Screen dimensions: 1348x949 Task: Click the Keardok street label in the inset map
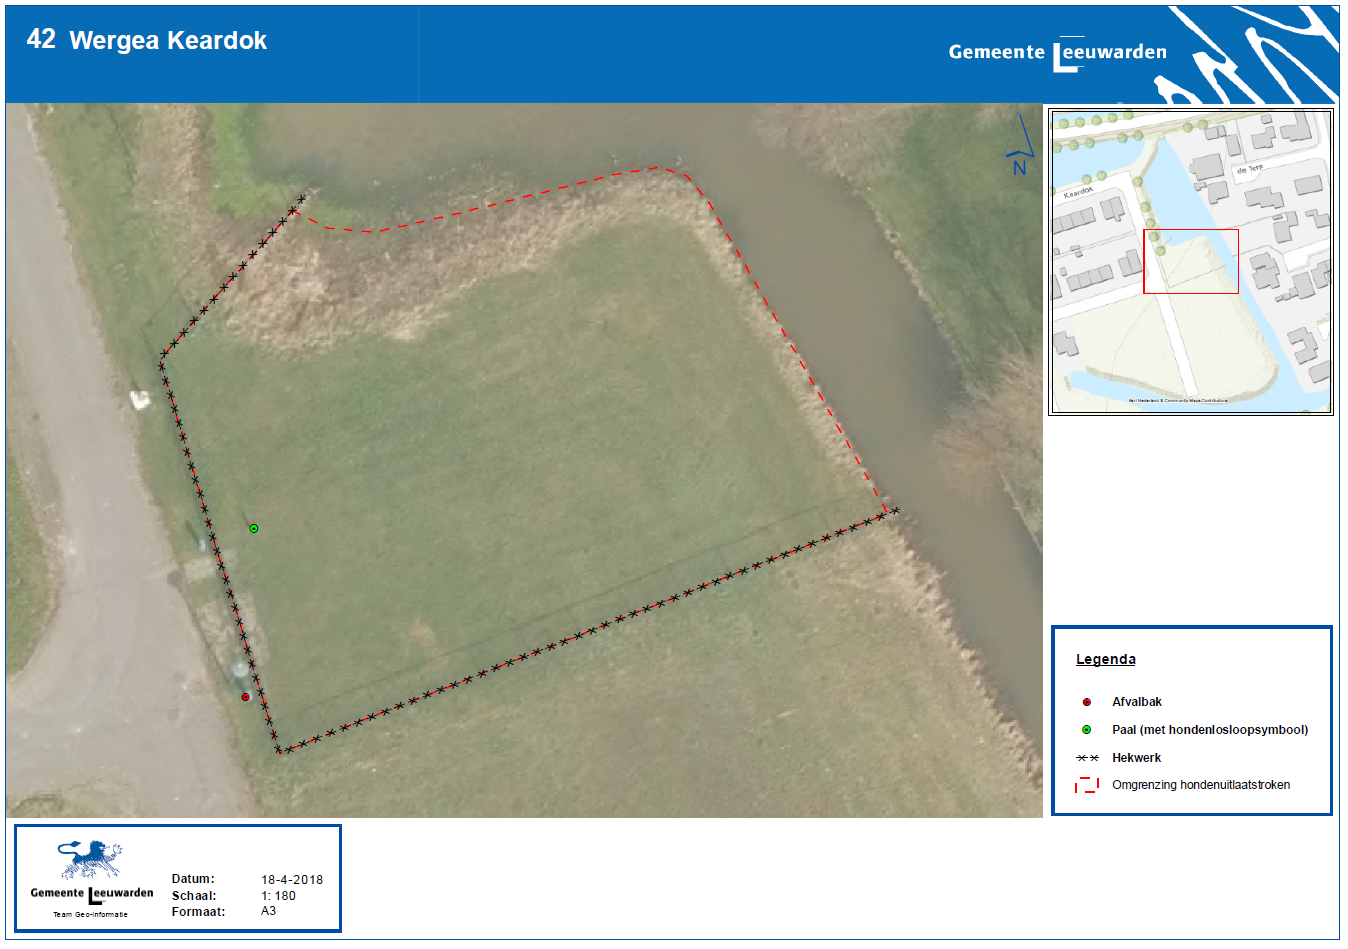tap(1079, 191)
